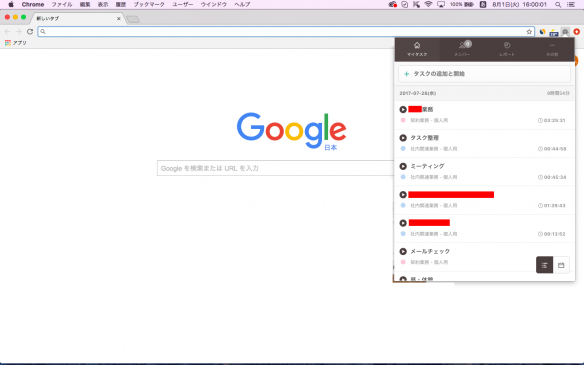Start the 01:39:43 redacted task timer

[403, 194]
